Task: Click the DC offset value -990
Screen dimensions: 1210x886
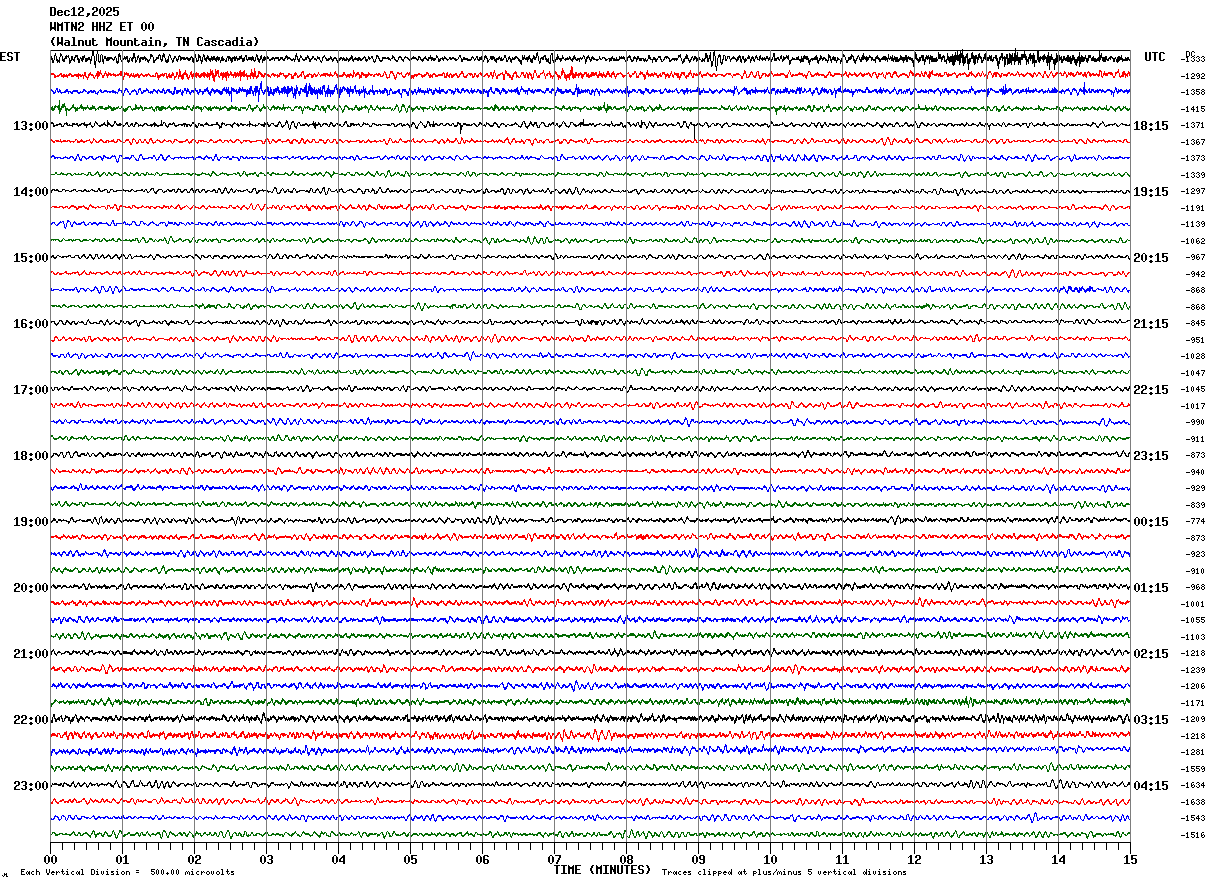Action: pyautogui.click(x=1195, y=422)
